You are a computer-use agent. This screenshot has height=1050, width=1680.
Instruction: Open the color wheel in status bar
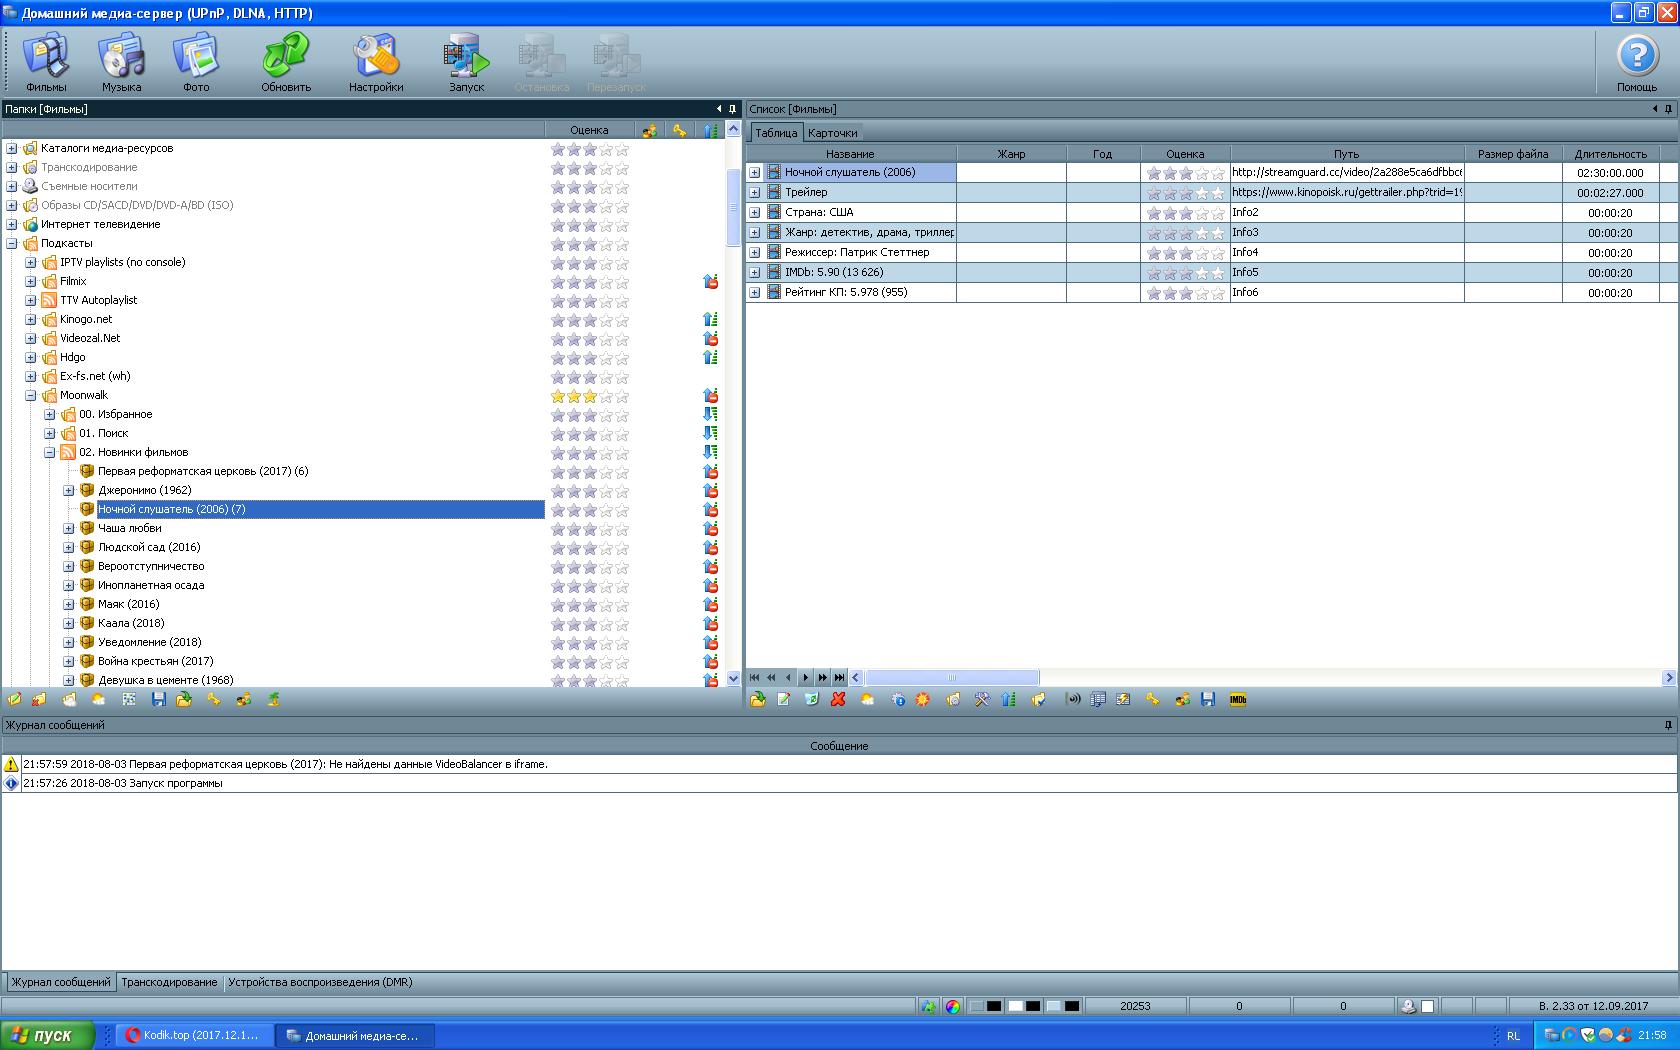(x=953, y=1007)
